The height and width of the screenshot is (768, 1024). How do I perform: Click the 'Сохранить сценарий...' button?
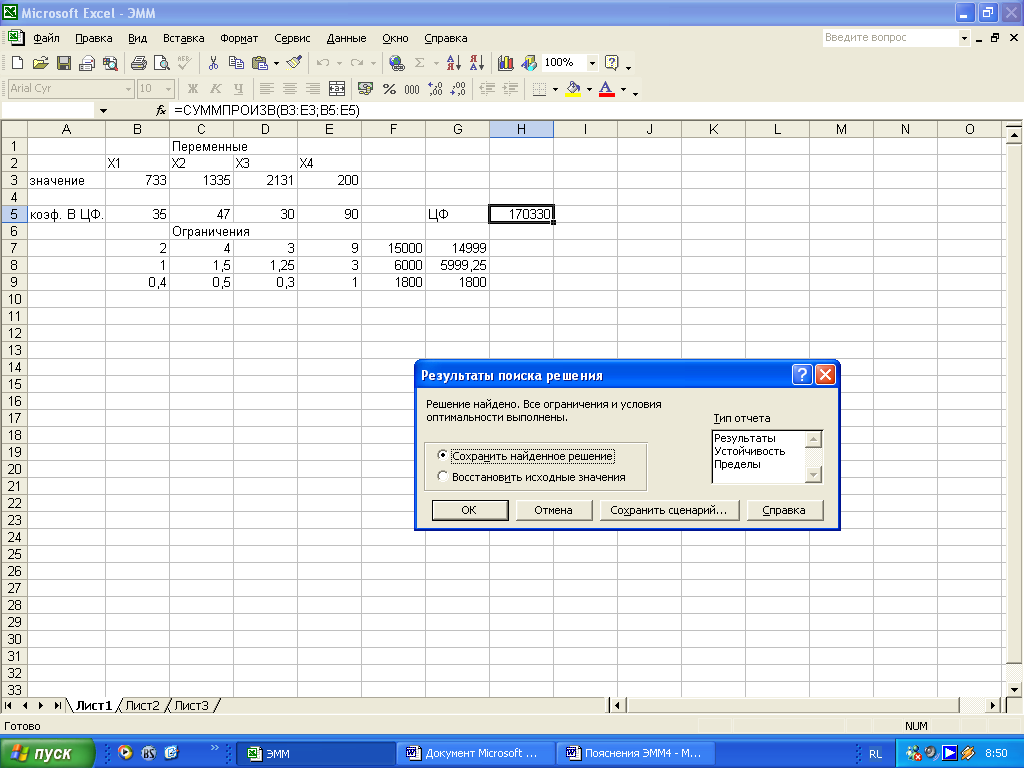pyautogui.click(x=669, y=510)
